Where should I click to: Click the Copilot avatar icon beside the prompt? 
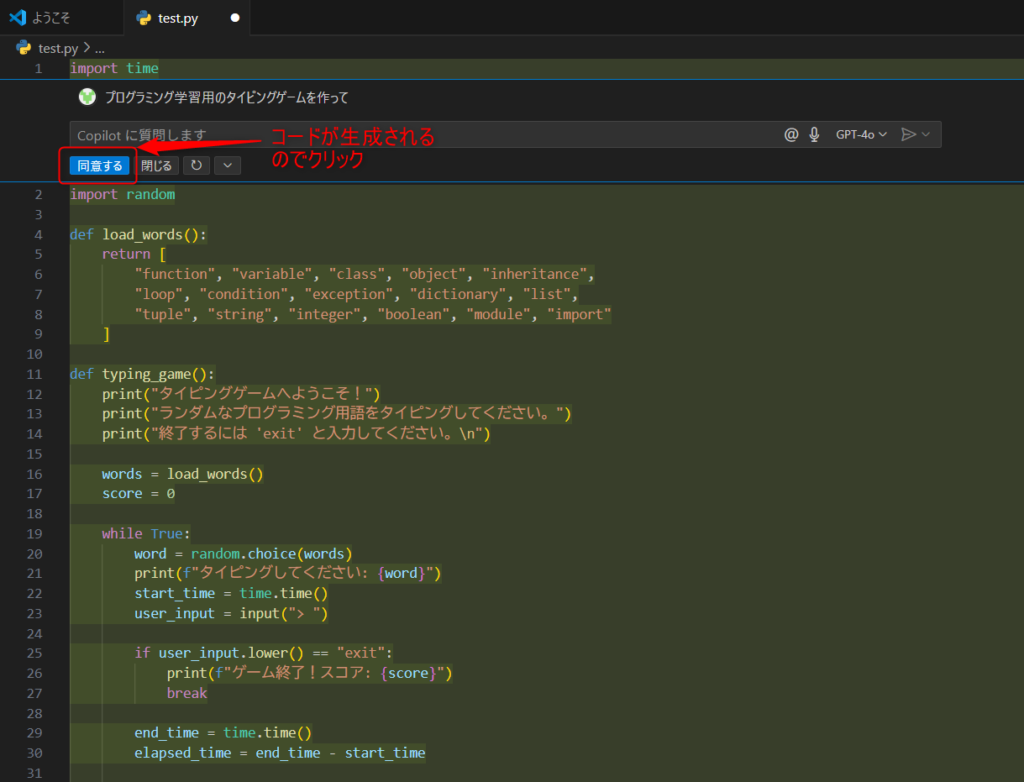[x=87, y=97]
